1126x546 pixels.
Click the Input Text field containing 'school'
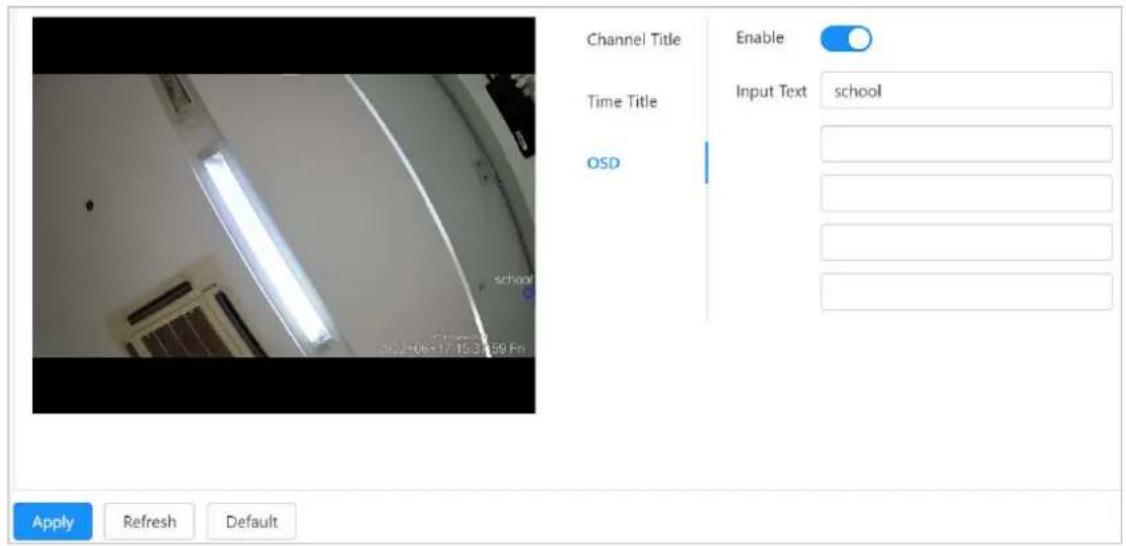[966, 91]
